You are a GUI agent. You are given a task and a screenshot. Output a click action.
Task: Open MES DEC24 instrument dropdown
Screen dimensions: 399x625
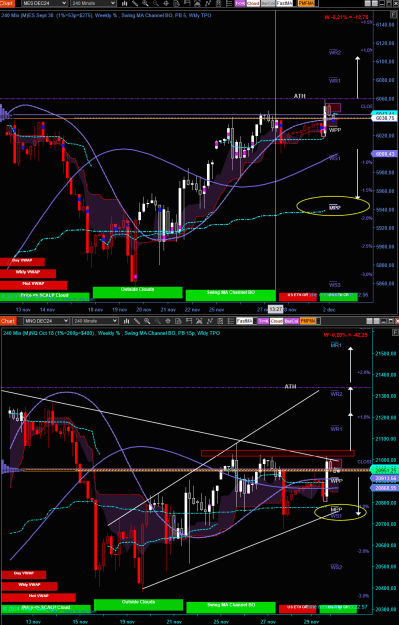click(44, 3)
